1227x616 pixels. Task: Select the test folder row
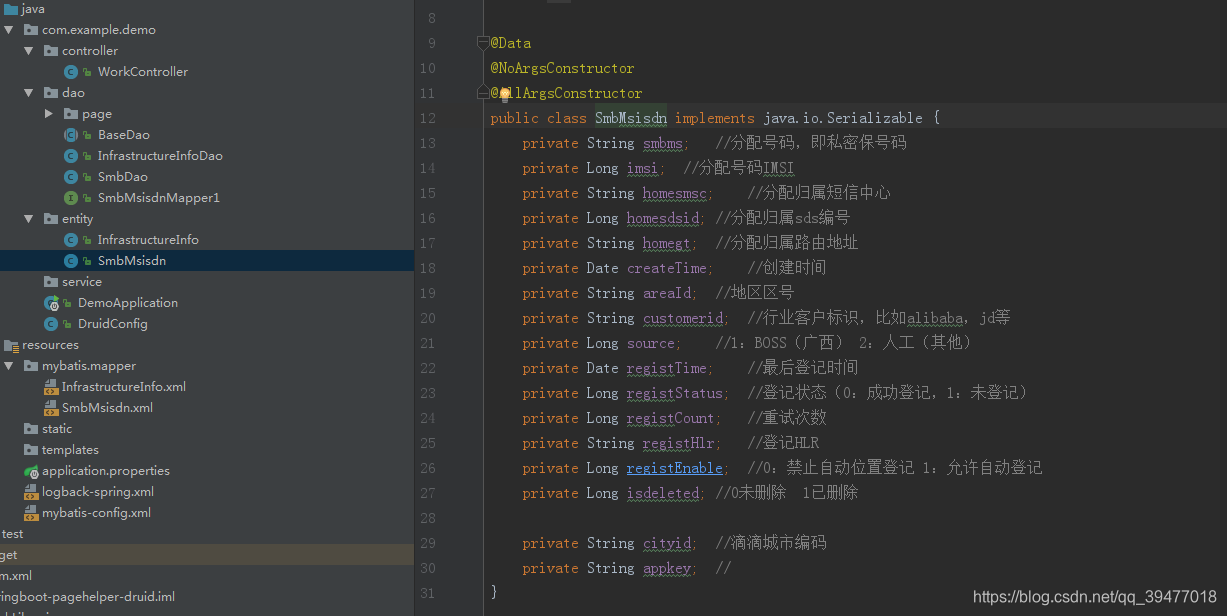point(206,534)
